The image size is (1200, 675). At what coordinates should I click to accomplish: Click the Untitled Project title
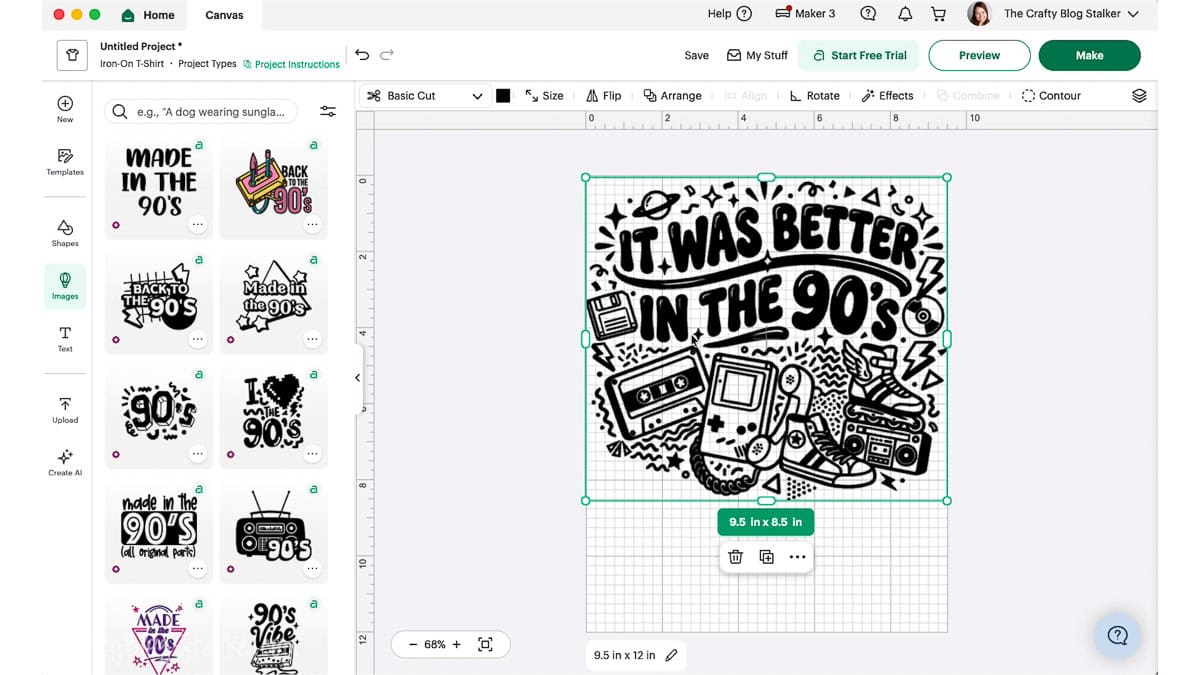(141, 46)
